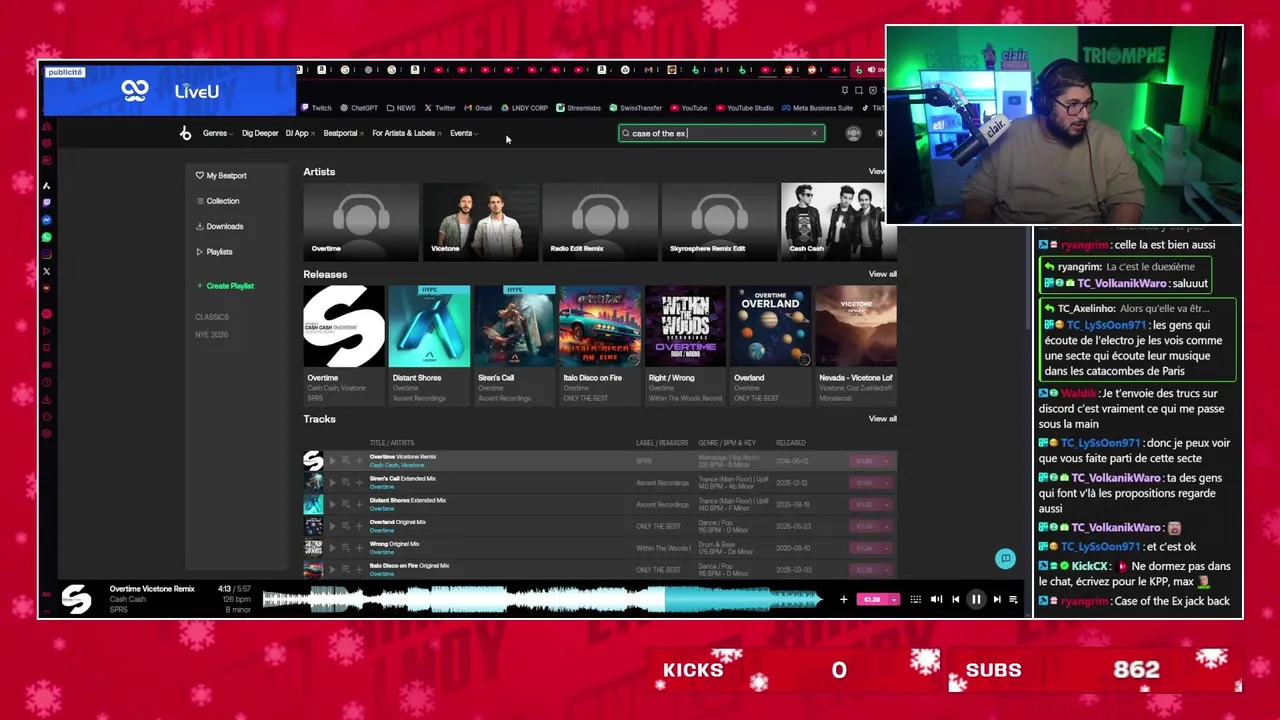Open the Streamlabs bookmark
Viewport: 1280px width, 720px height.
[579, 108]
